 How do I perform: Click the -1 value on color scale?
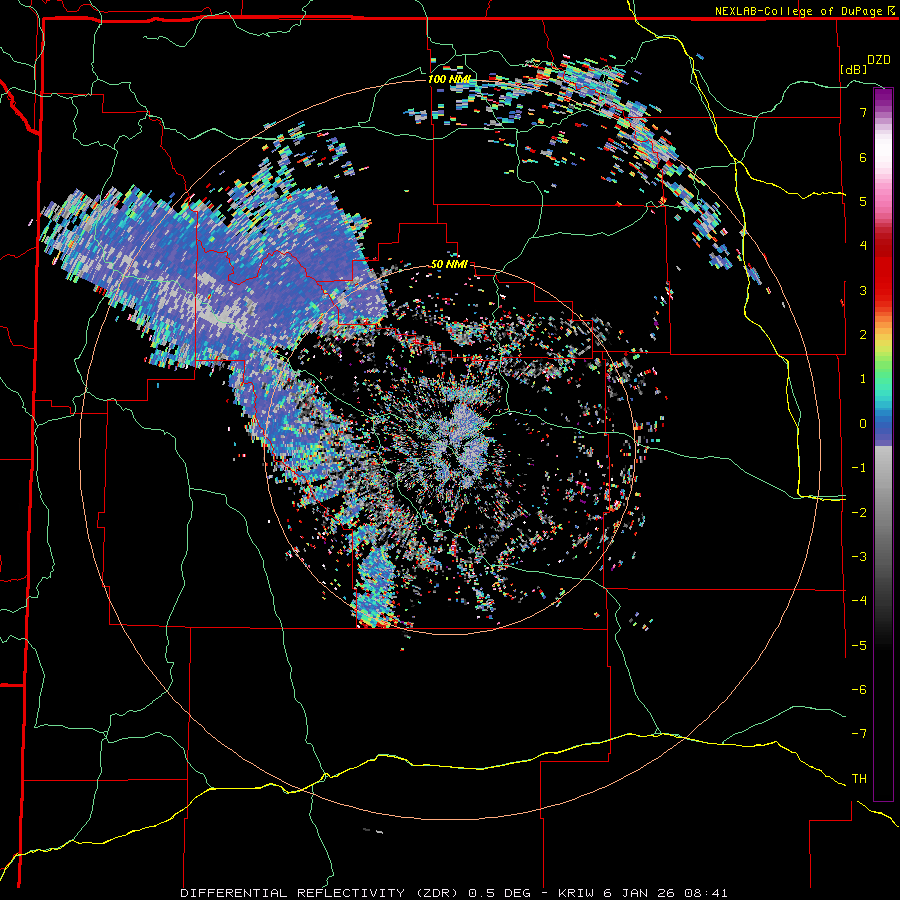[x=859, y=467]
